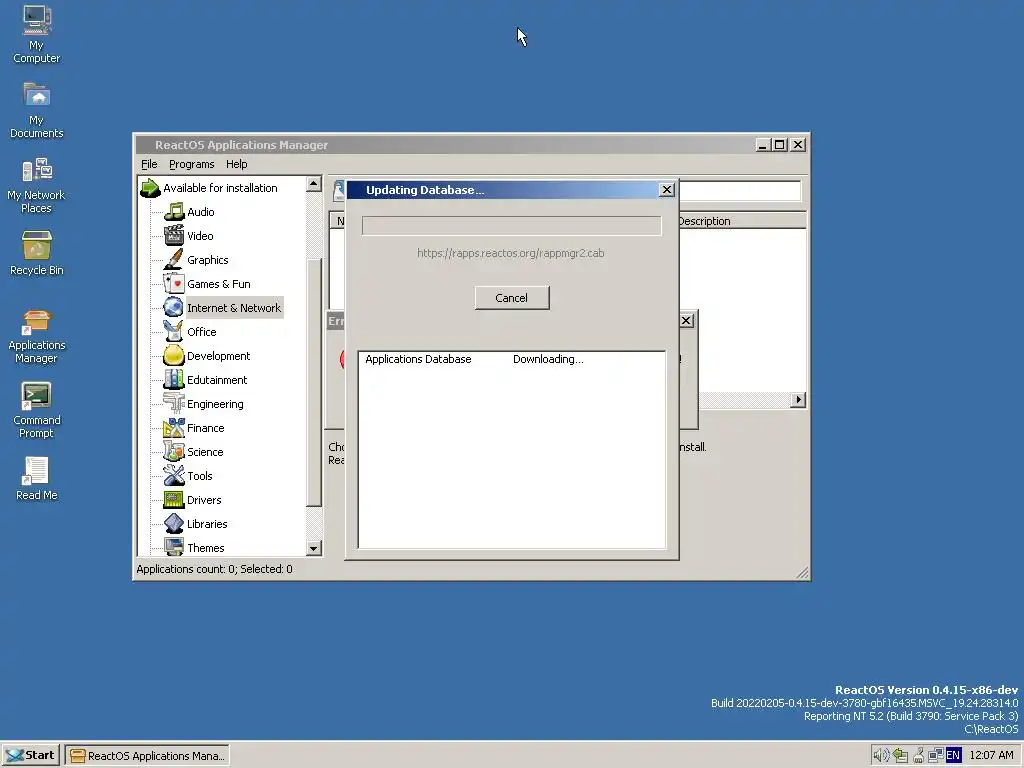Open the Recycle Bin desktop icon

37,253
